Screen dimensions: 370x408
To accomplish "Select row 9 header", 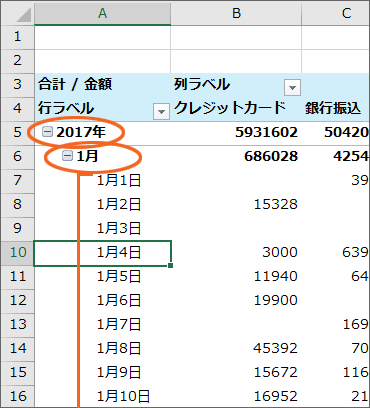I will (17, 229).
